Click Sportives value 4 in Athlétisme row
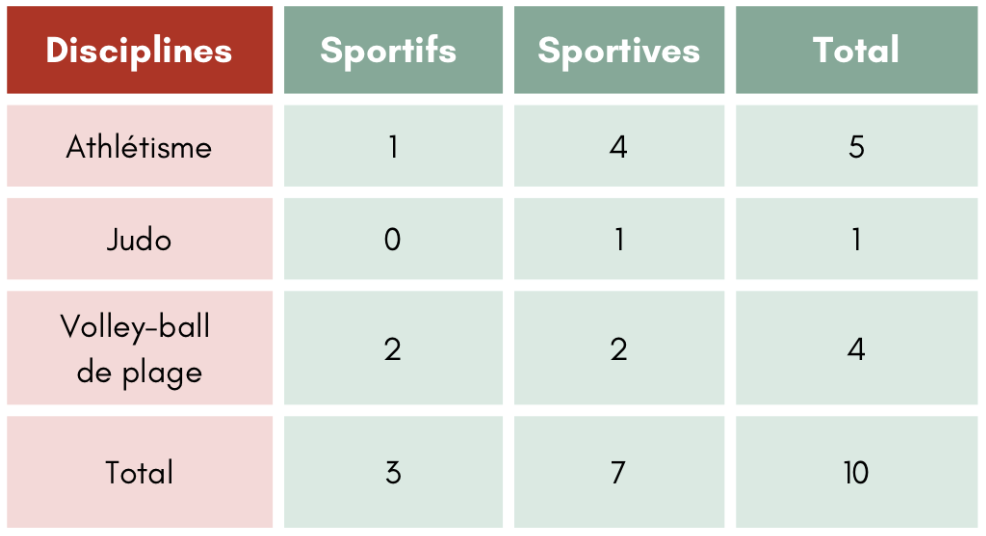Image resolution: width=986 pixels, height=536 pixels. 619,147
